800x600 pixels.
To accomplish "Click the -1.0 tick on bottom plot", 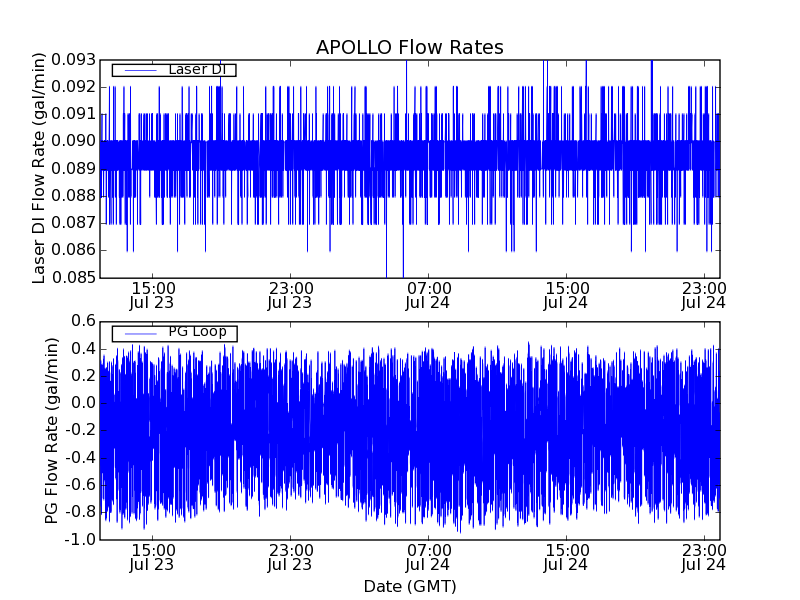I will pyautogui.click(x=80, y=539).
